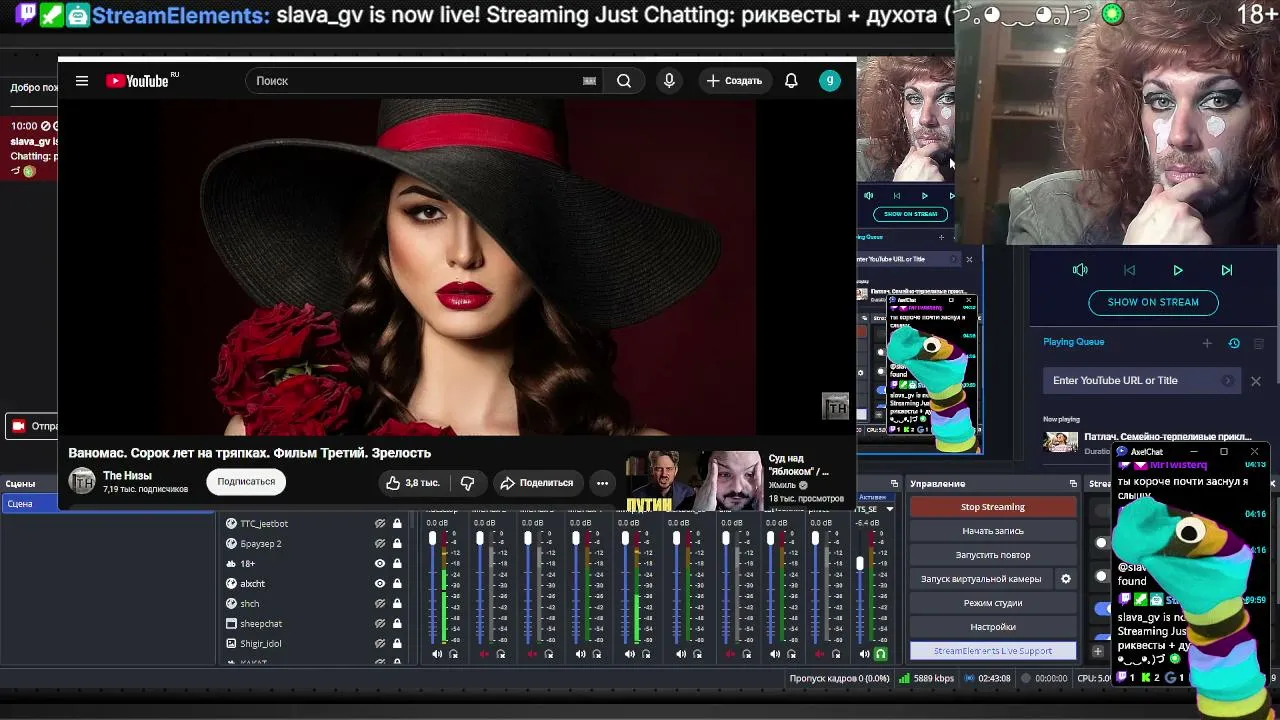The width and height of the screenshot is (1280, 720).
Task: Open more actions menu under the video
Action: tap(602, 483)
